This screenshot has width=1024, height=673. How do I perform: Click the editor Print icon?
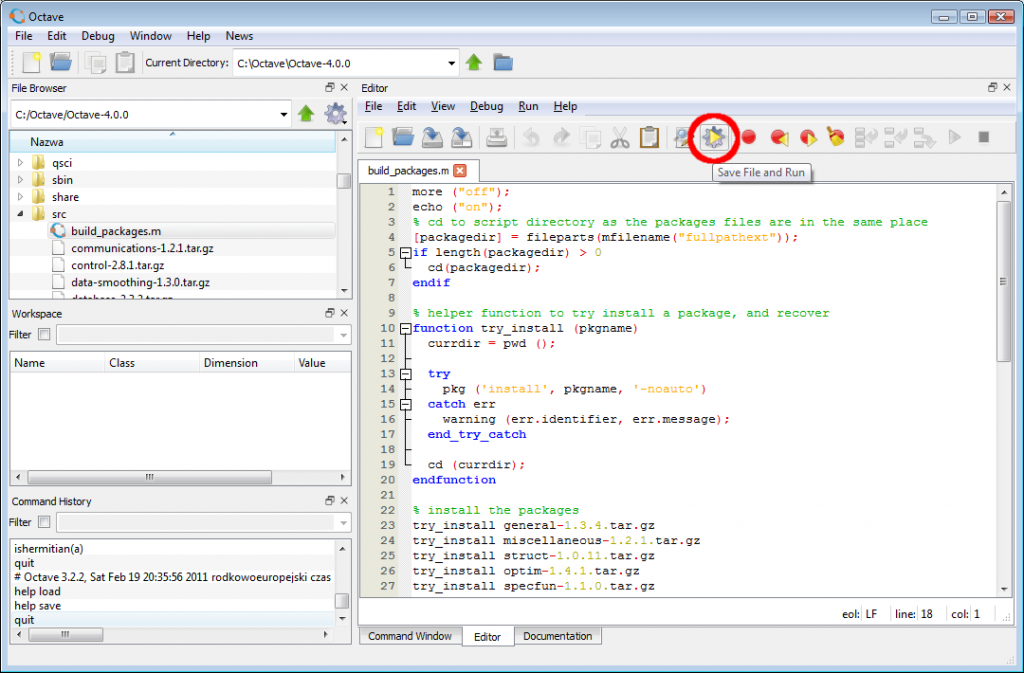[496, 138]
